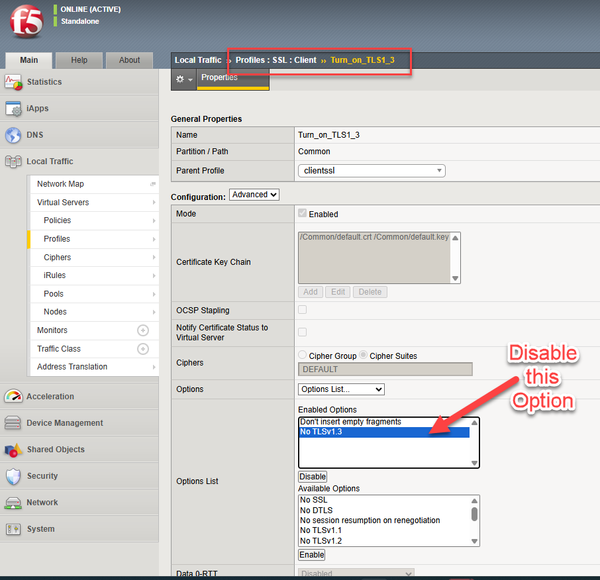600x580 pixels.
Task: Open the Options List dropdown
Action: [x=341, y=389]
